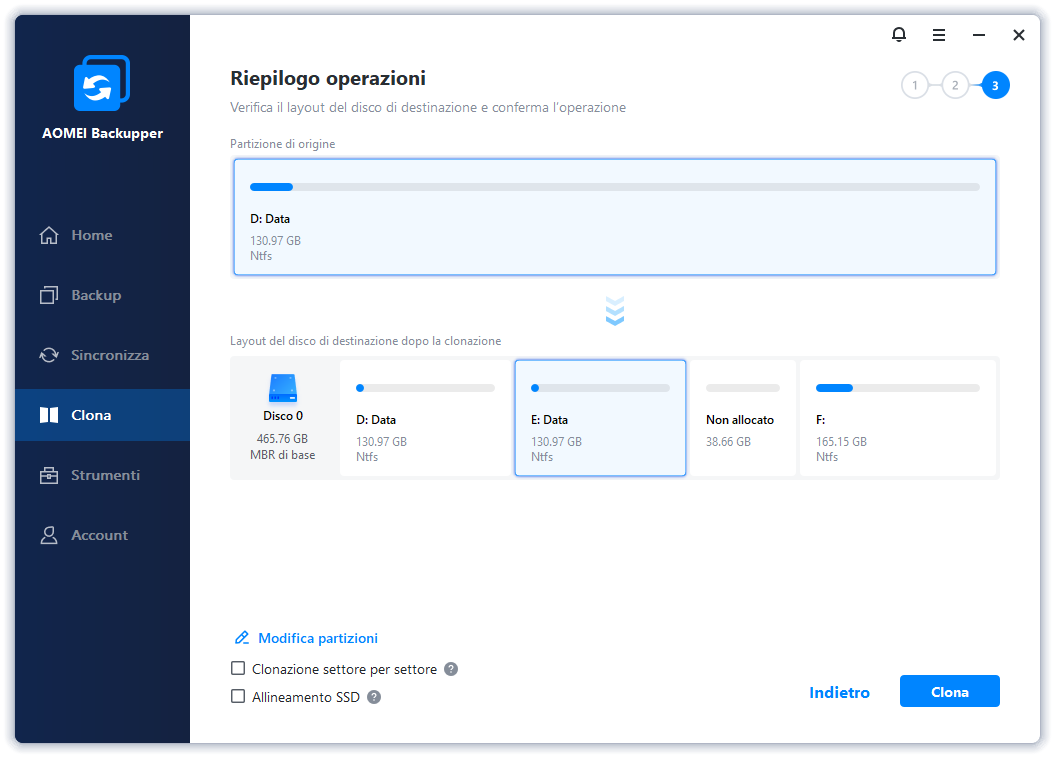The image size is (1055, 758).
Task: Click the AOMEI Backupper logo
Action: click(x=102, y=83)
